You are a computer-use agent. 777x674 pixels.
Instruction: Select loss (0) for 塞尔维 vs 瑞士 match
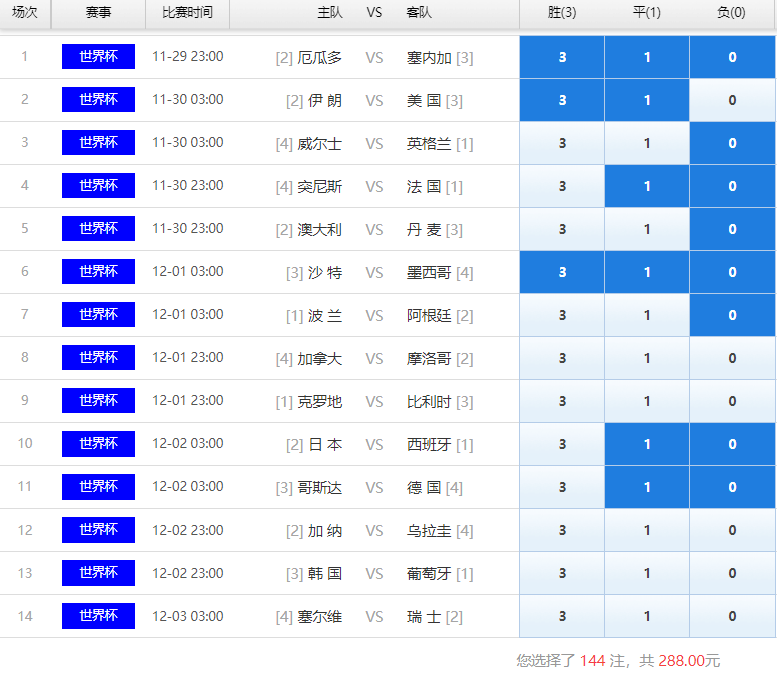pyautogui.click(x=732, y=617)
